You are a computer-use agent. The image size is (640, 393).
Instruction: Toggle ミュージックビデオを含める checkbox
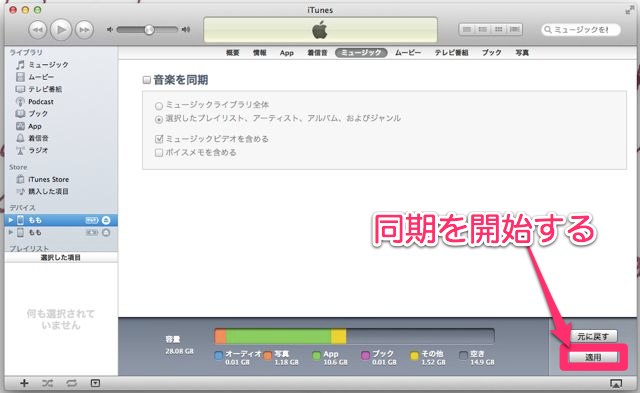159,139
